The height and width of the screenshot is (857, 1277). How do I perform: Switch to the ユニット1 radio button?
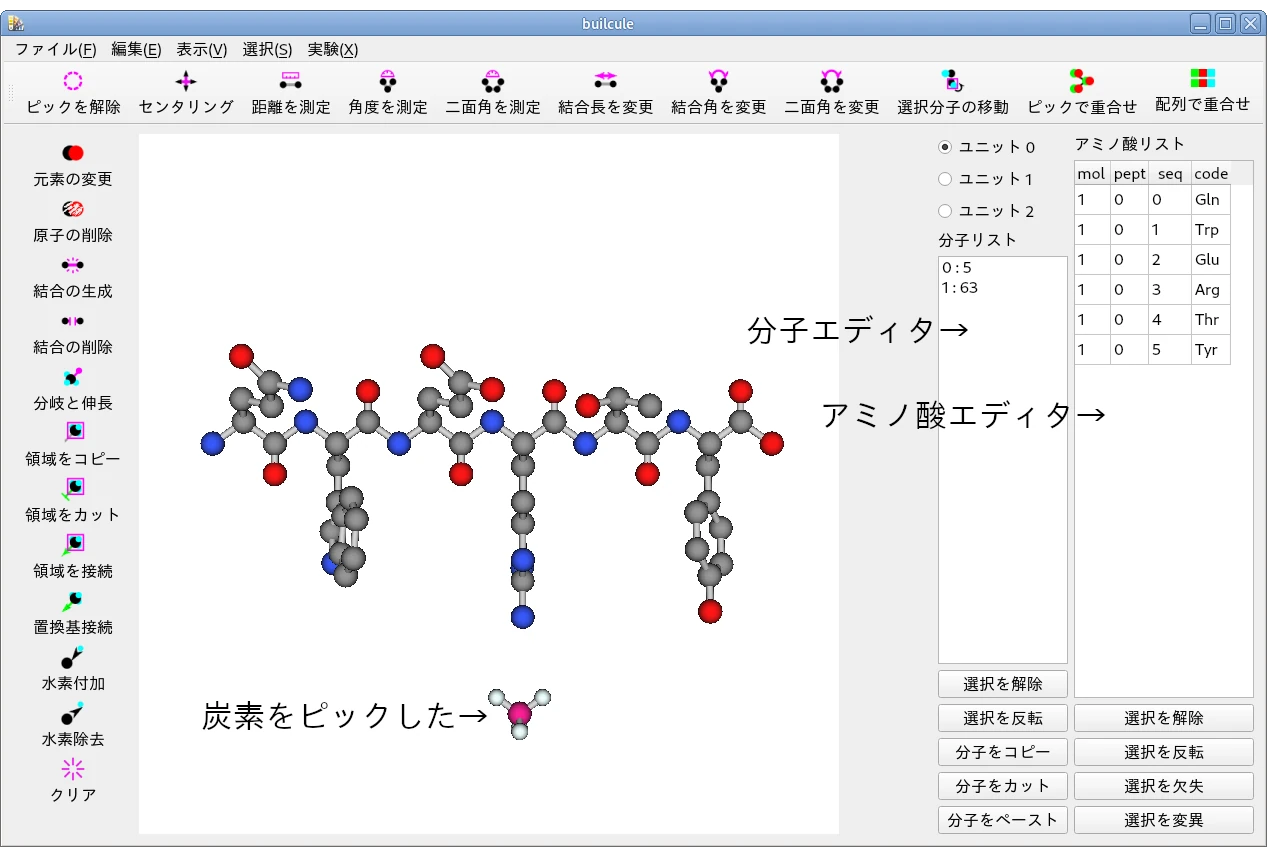pyautogui.click(x=945, y=179)
